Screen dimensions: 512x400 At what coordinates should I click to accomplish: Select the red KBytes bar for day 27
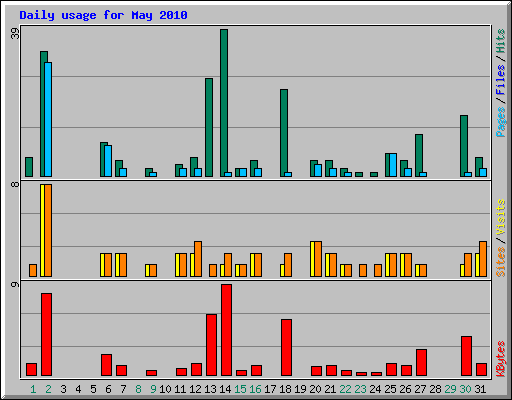pos(421,363)
